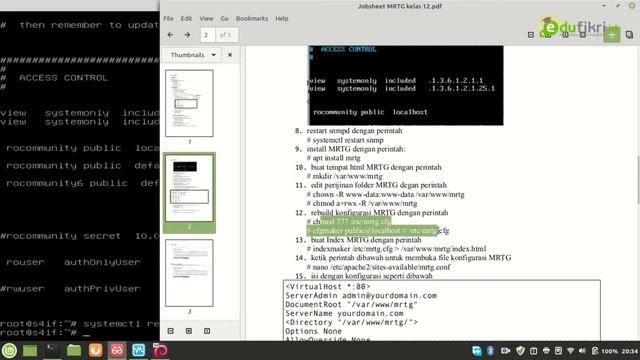This screenshot has height=360, width=640.
Task: Open the View menu
Action: tap(206, 18)
